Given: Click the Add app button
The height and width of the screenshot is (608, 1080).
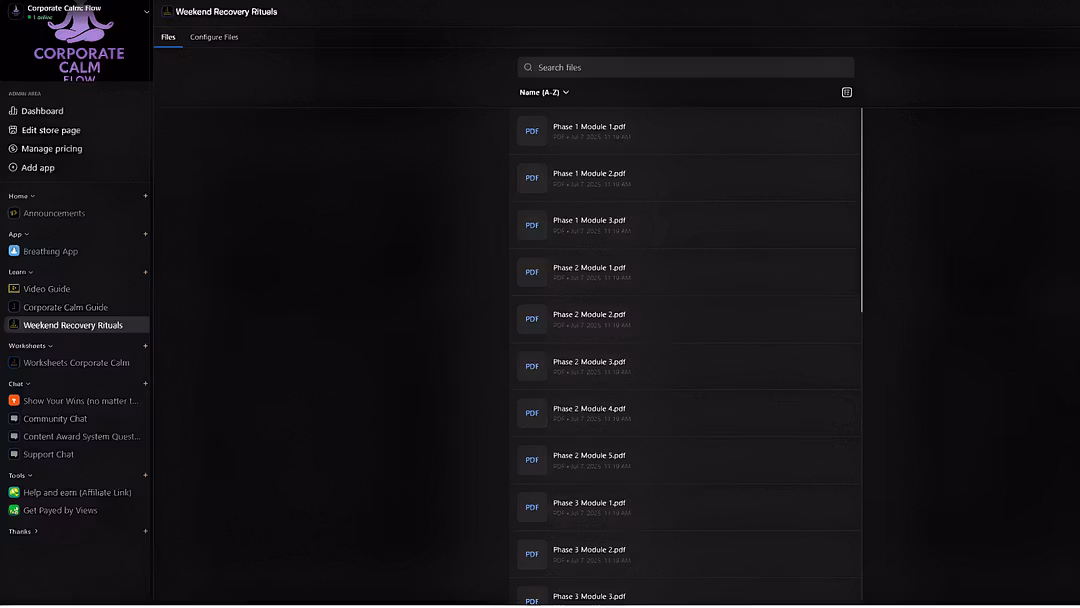Looking at the screenshot, I should click(x=38, y=168).
